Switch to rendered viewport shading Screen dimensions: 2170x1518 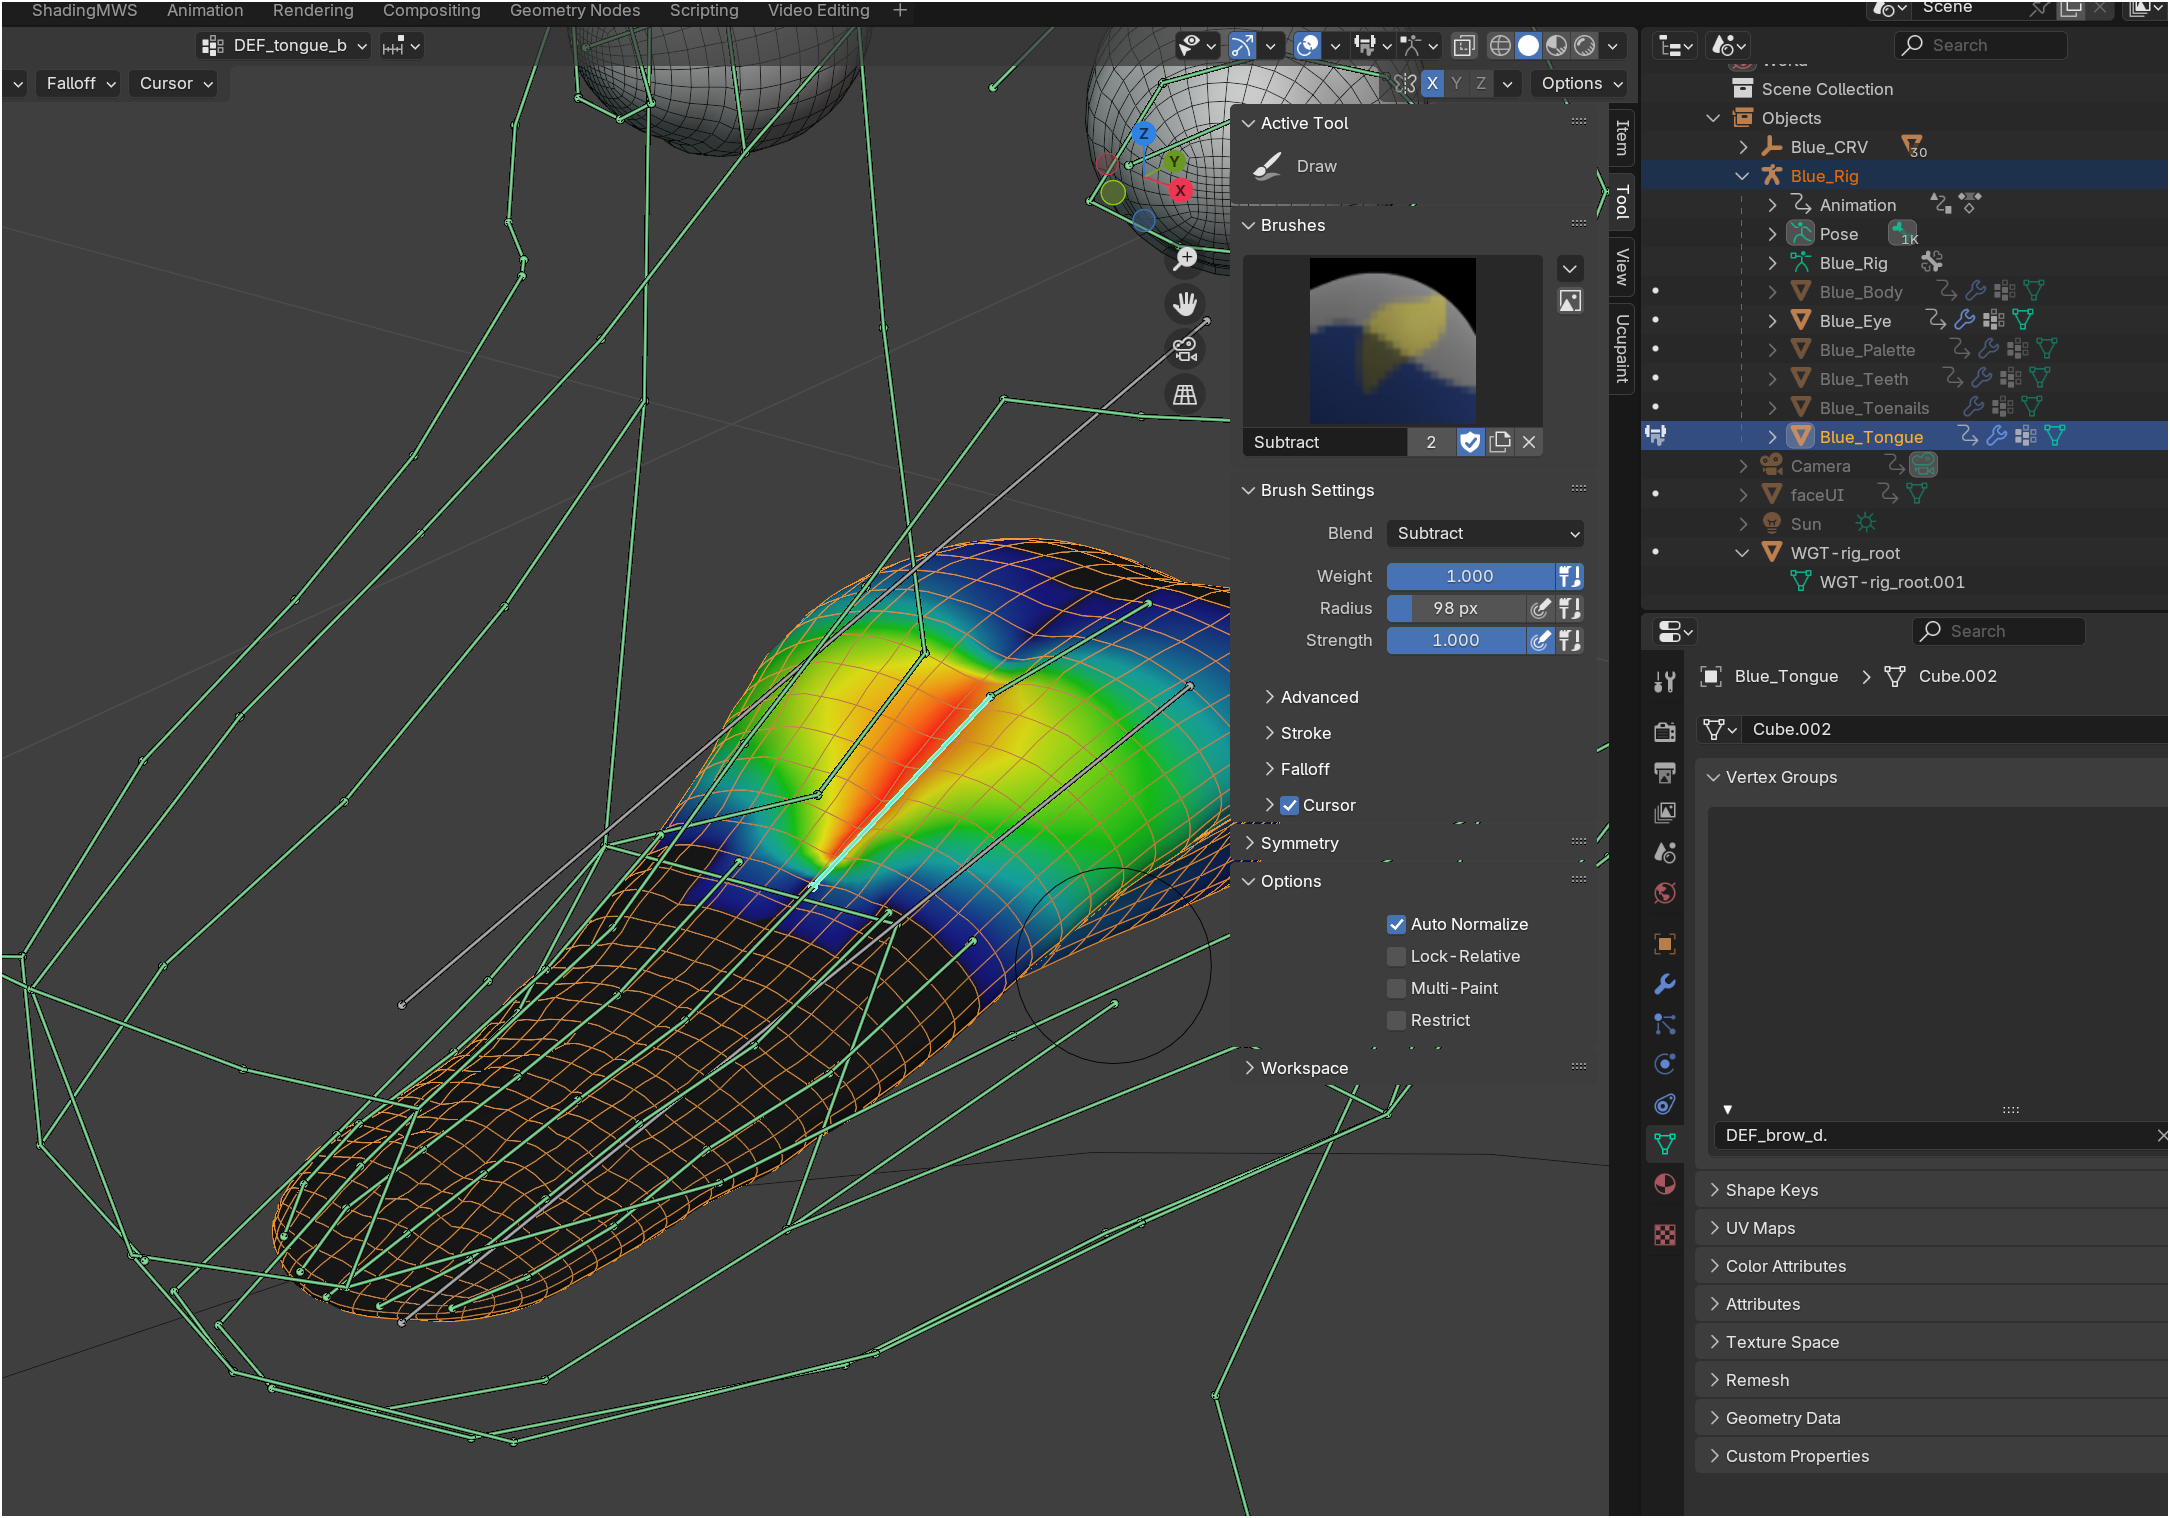click(1585, 45)
